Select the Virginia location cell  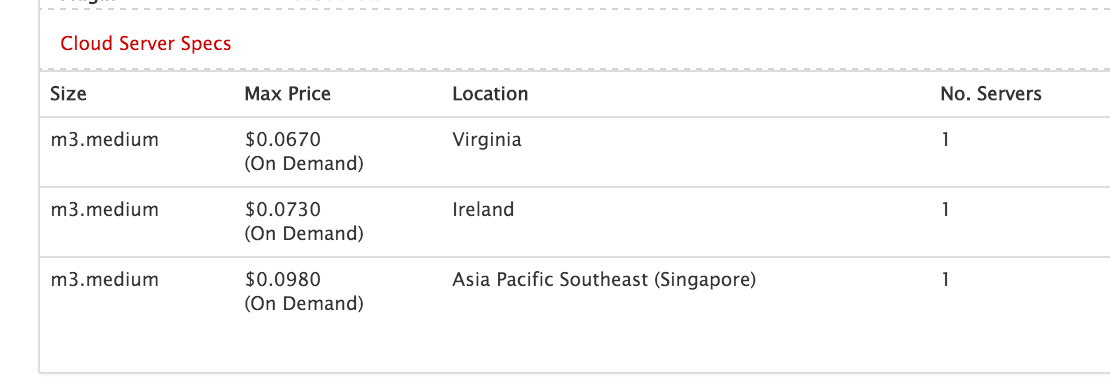coord(487,139)
